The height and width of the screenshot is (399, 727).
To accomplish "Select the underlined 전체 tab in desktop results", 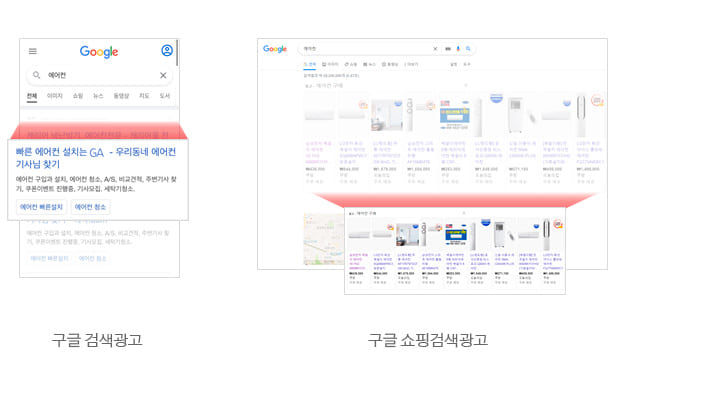I will point(310,64).
